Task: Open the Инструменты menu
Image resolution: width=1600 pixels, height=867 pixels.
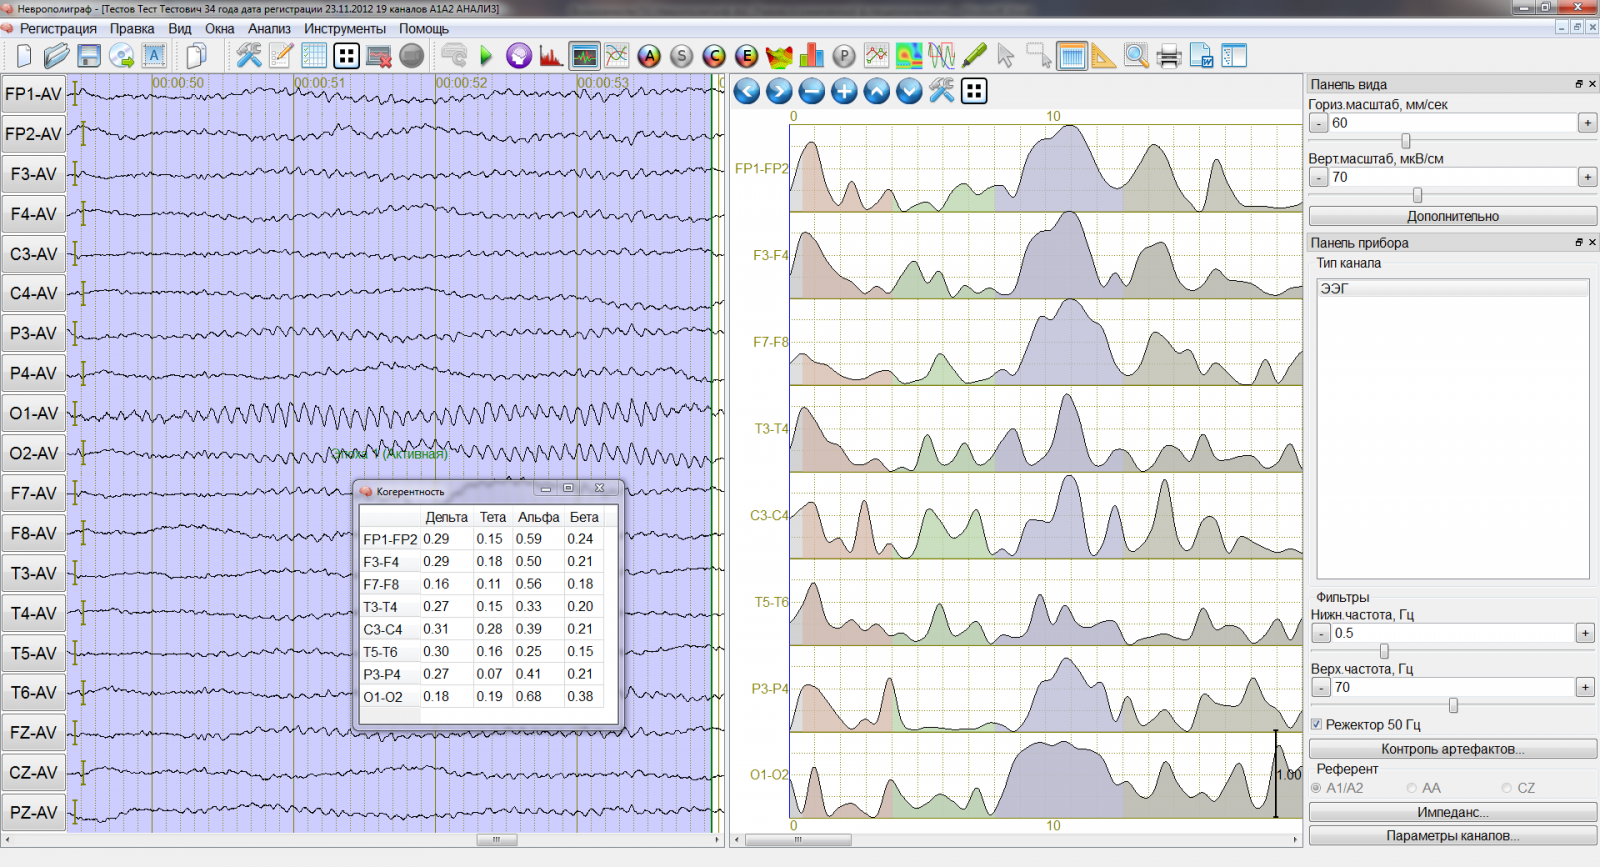Action: [345, 29]
